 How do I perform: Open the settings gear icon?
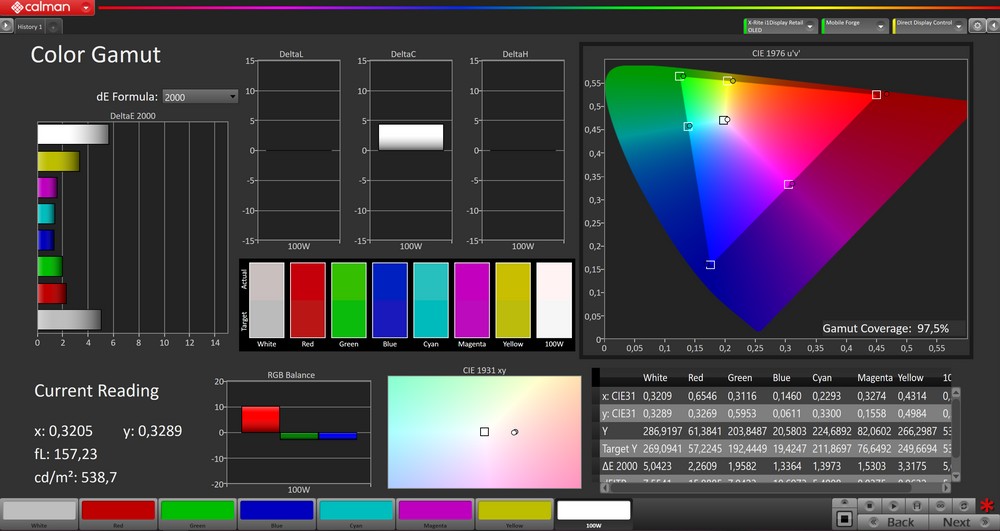tap(975, 25)
